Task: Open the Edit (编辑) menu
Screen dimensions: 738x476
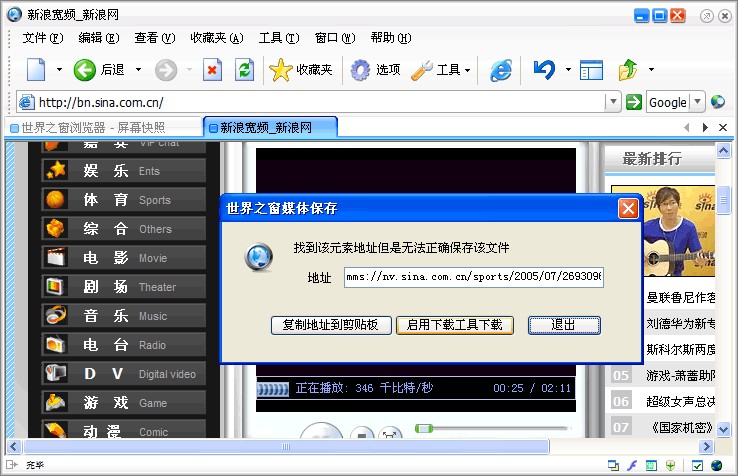Action: 99,38
